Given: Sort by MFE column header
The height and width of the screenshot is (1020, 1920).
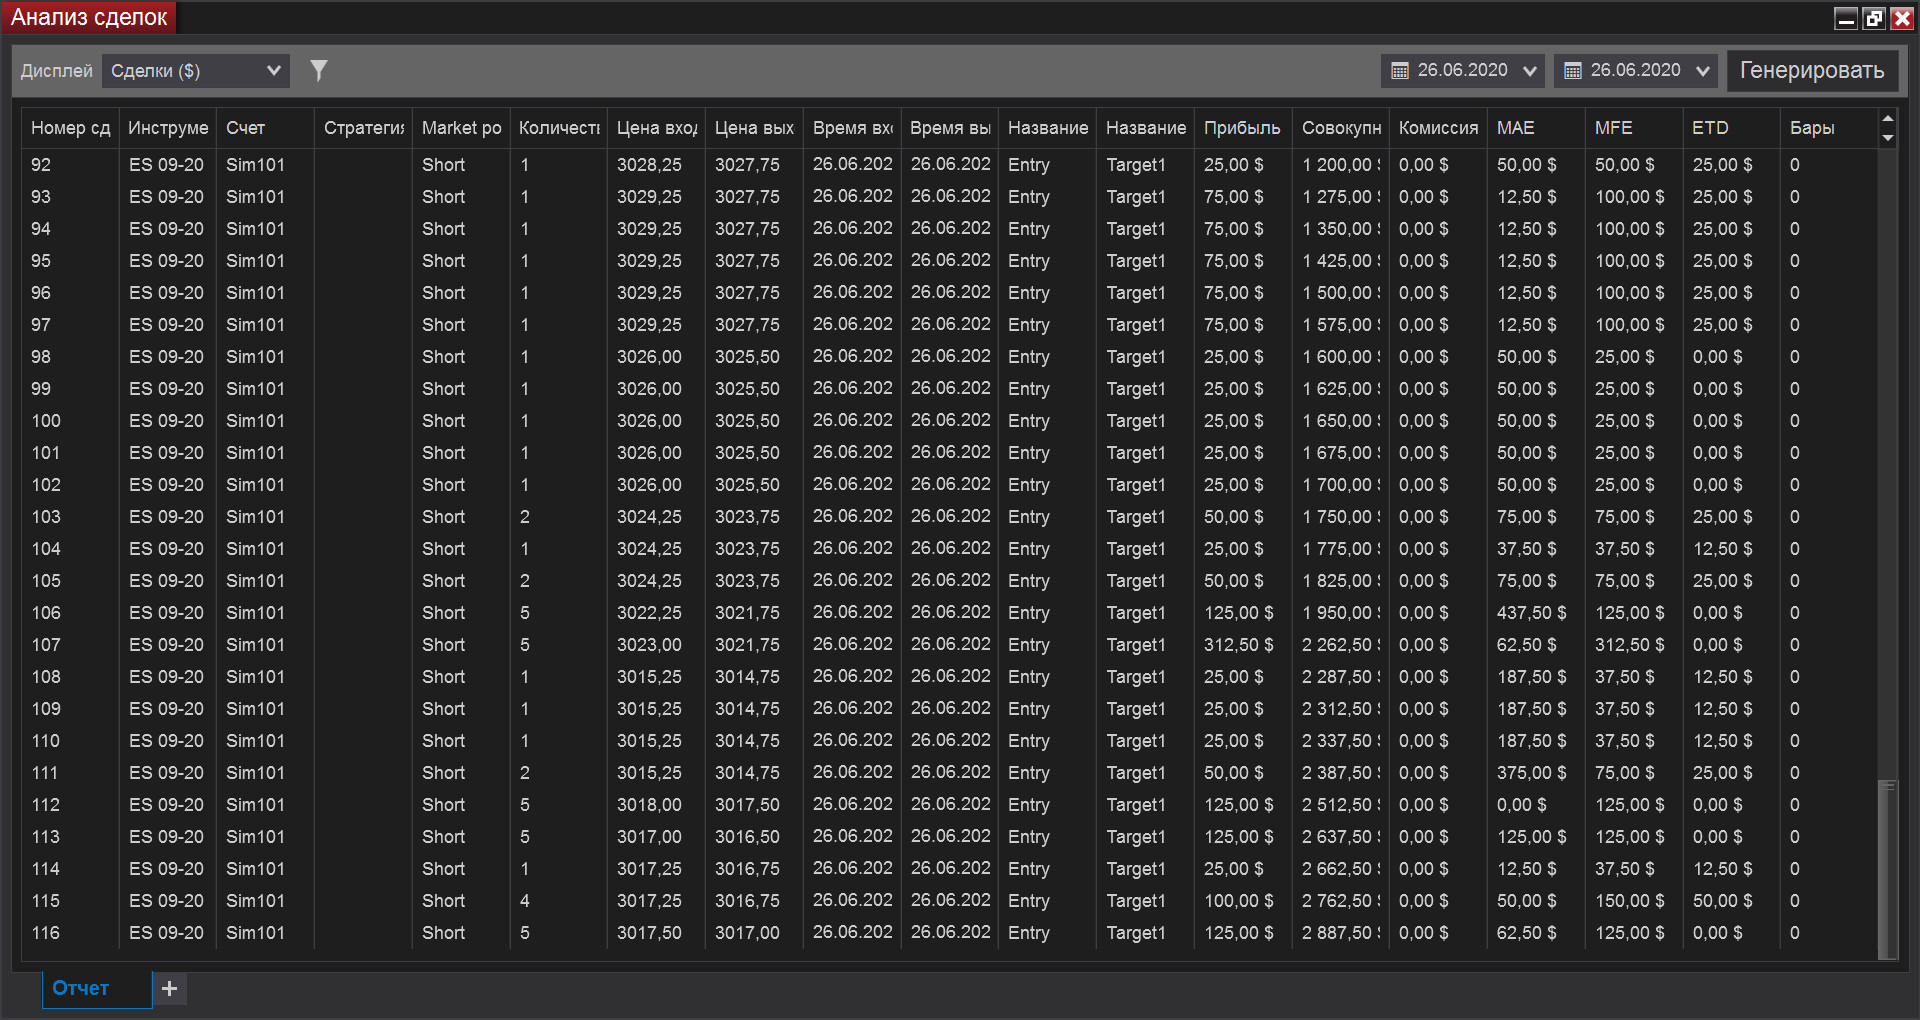Looking at the screenshot, I should (x=1634, y=128).
